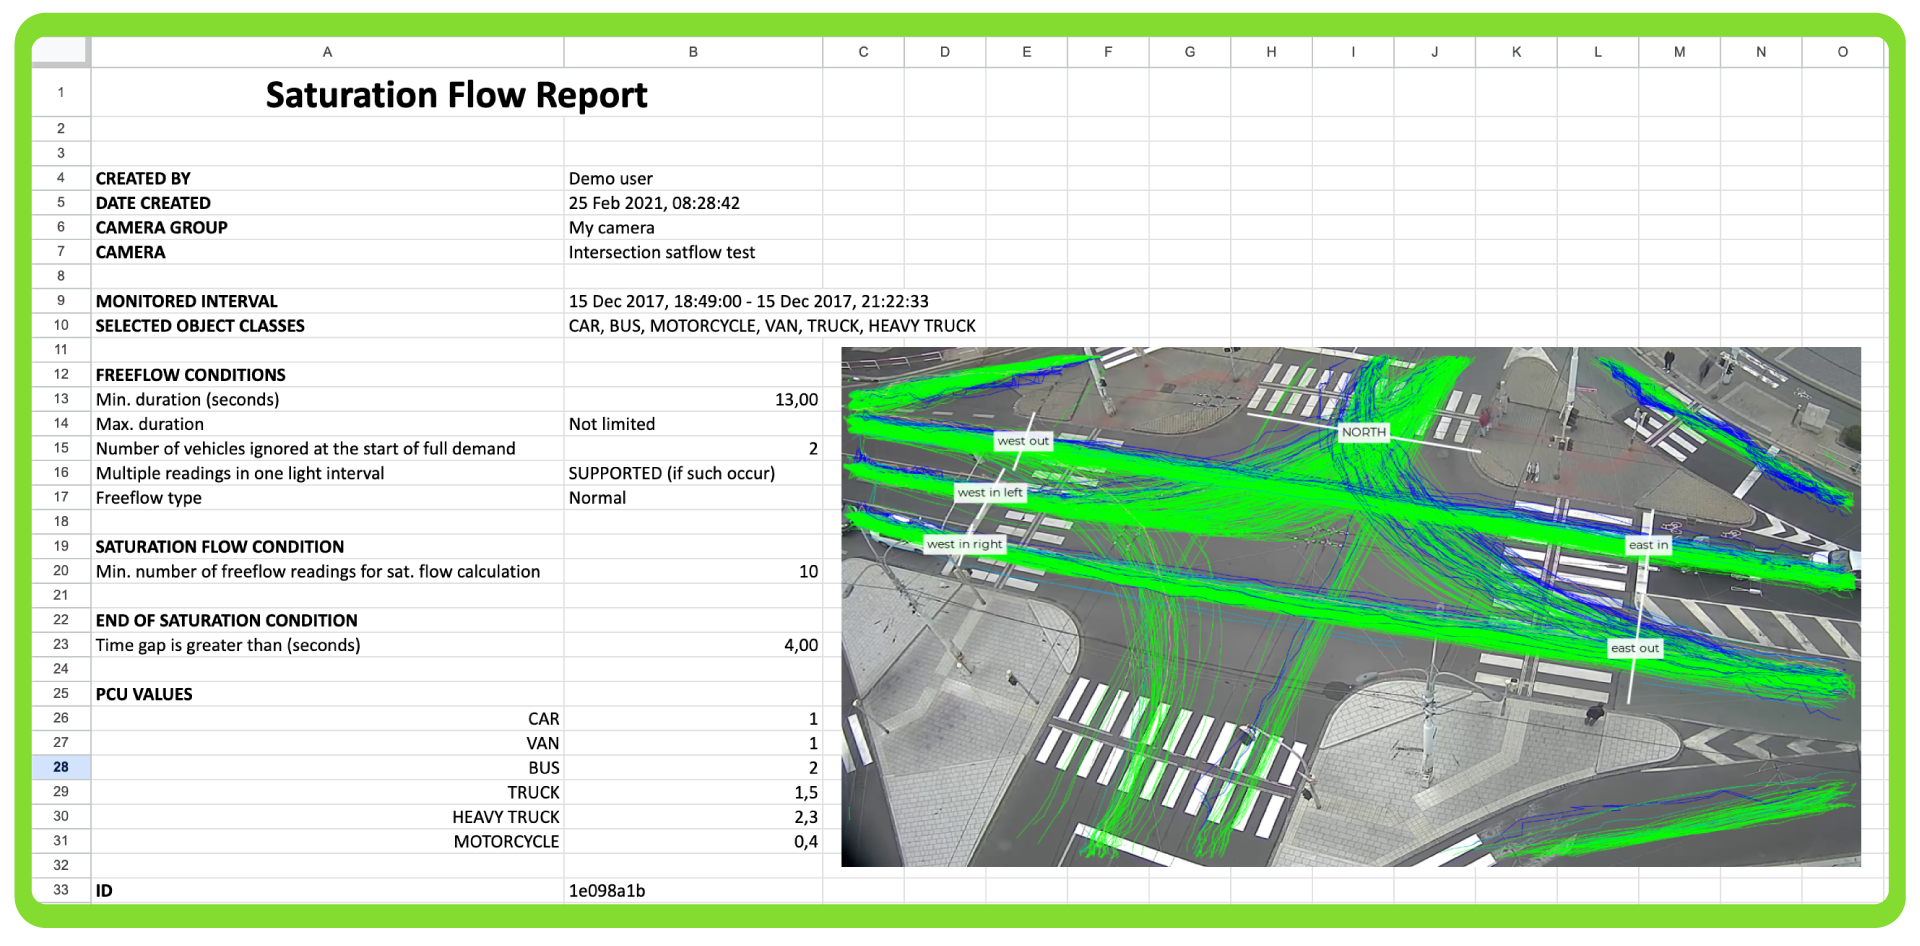Viewport: 1920px width, 946px height.
Task: Click the east in lane label
Action: point(1647,544)
